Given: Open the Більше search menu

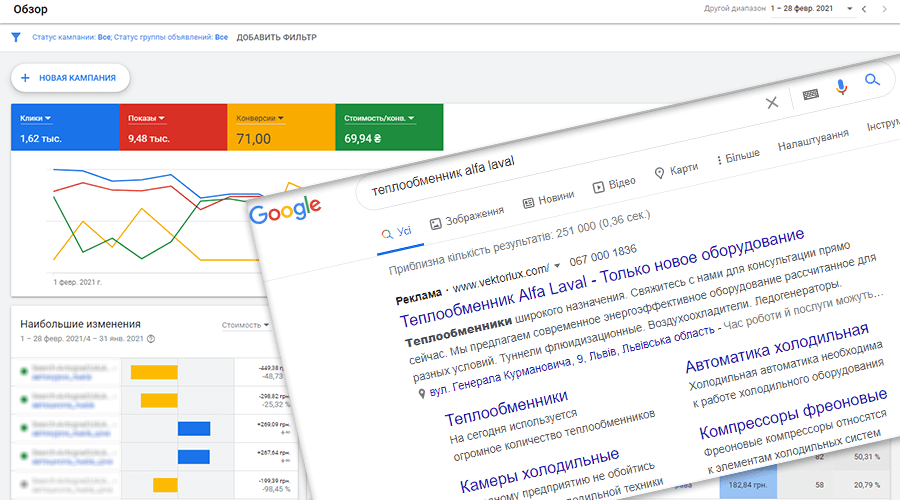Looking at the screenshot, I should [x=739, y=157].
